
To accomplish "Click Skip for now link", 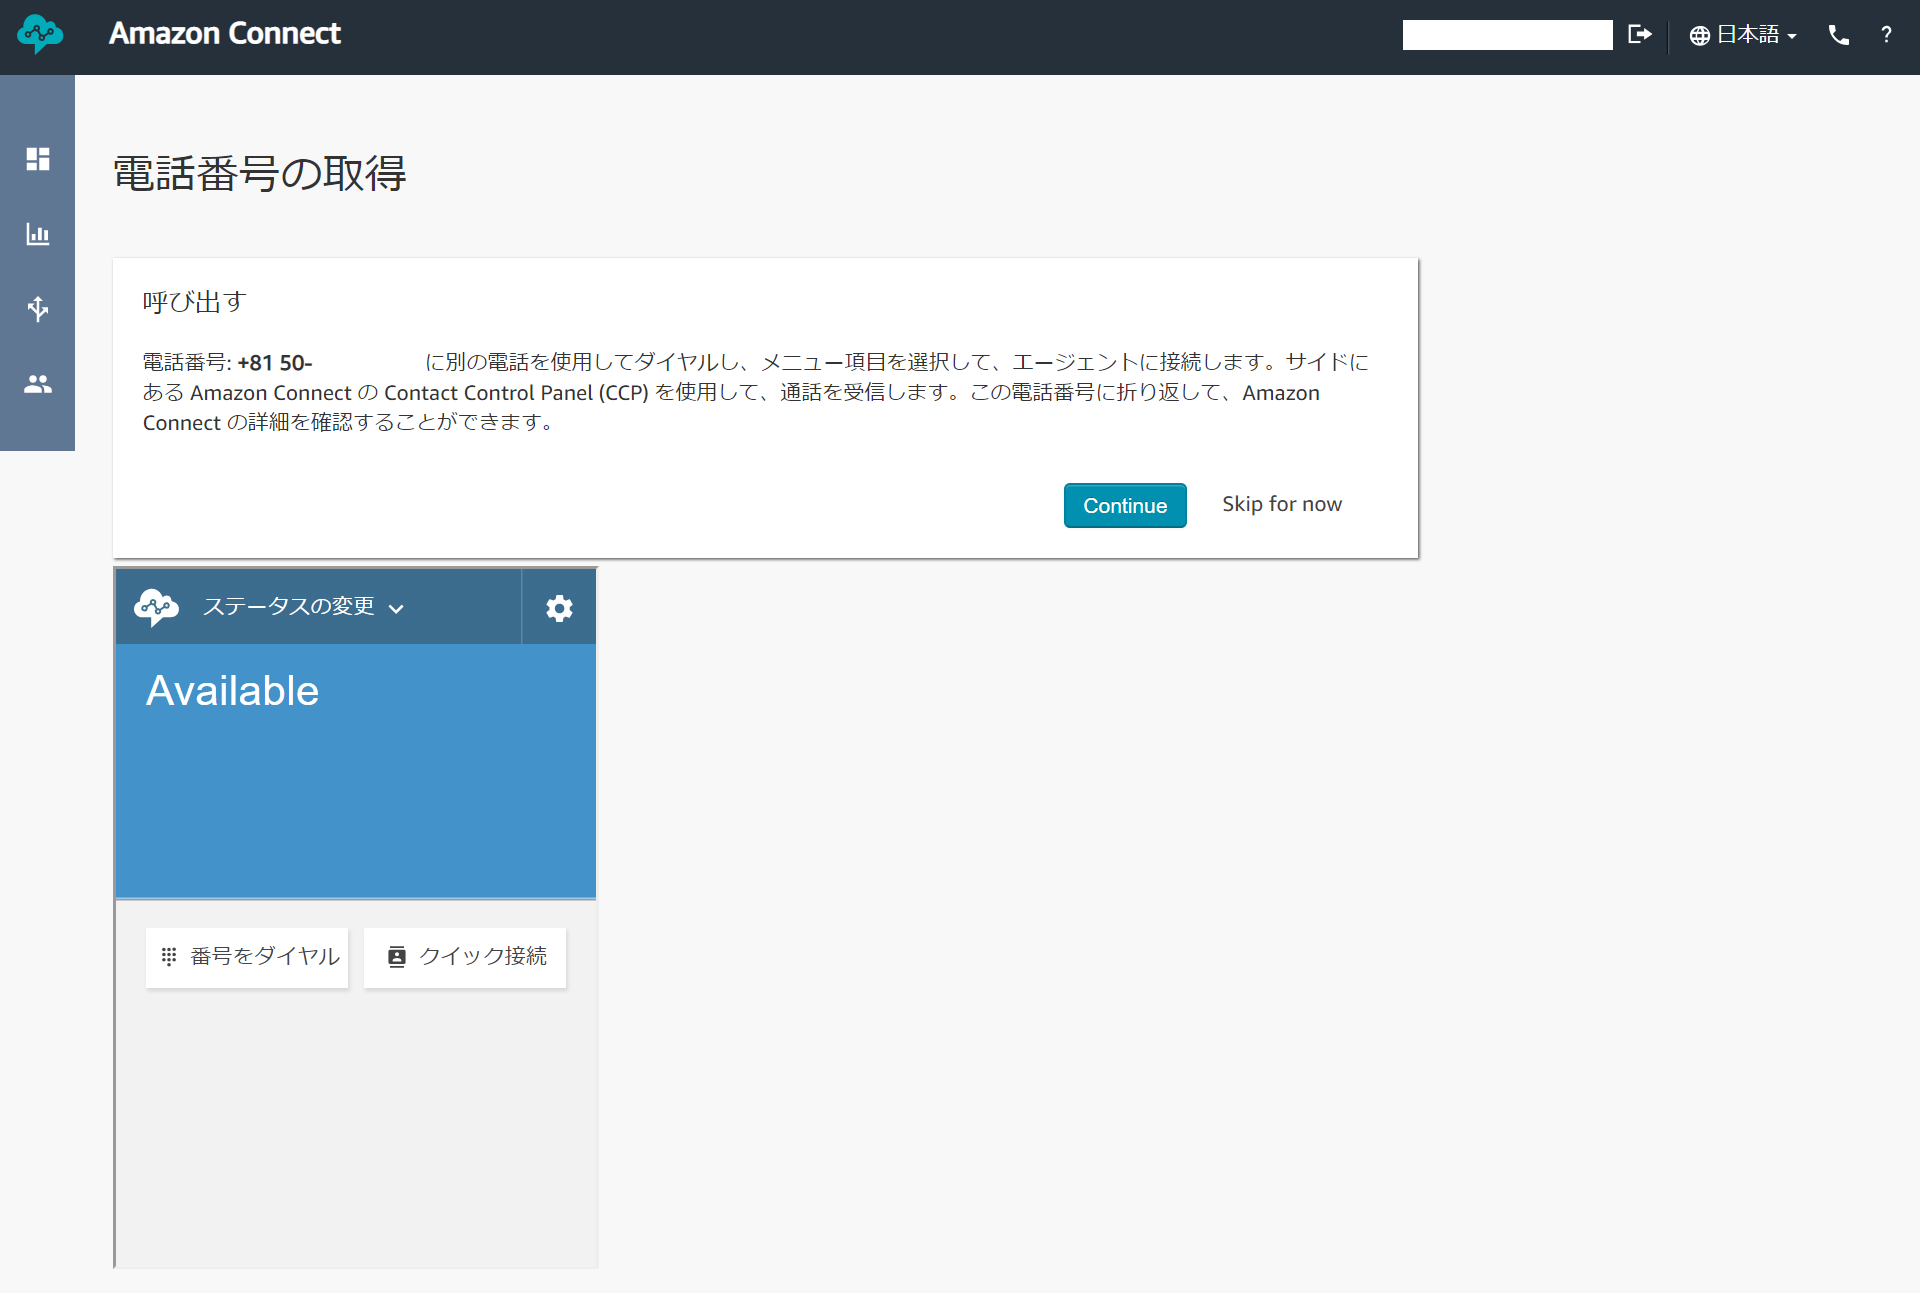I will [1282, 505].
